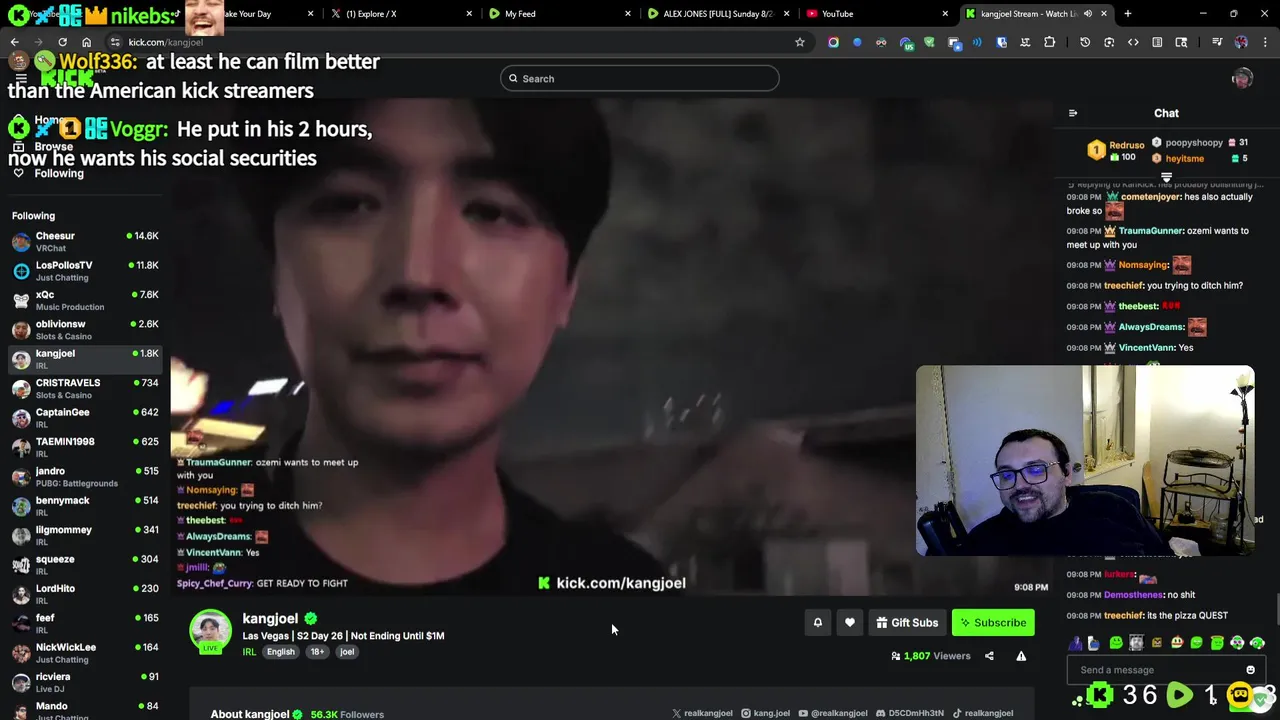
Task: Click the share icon below the stream
Action: (x=989, y=656)
